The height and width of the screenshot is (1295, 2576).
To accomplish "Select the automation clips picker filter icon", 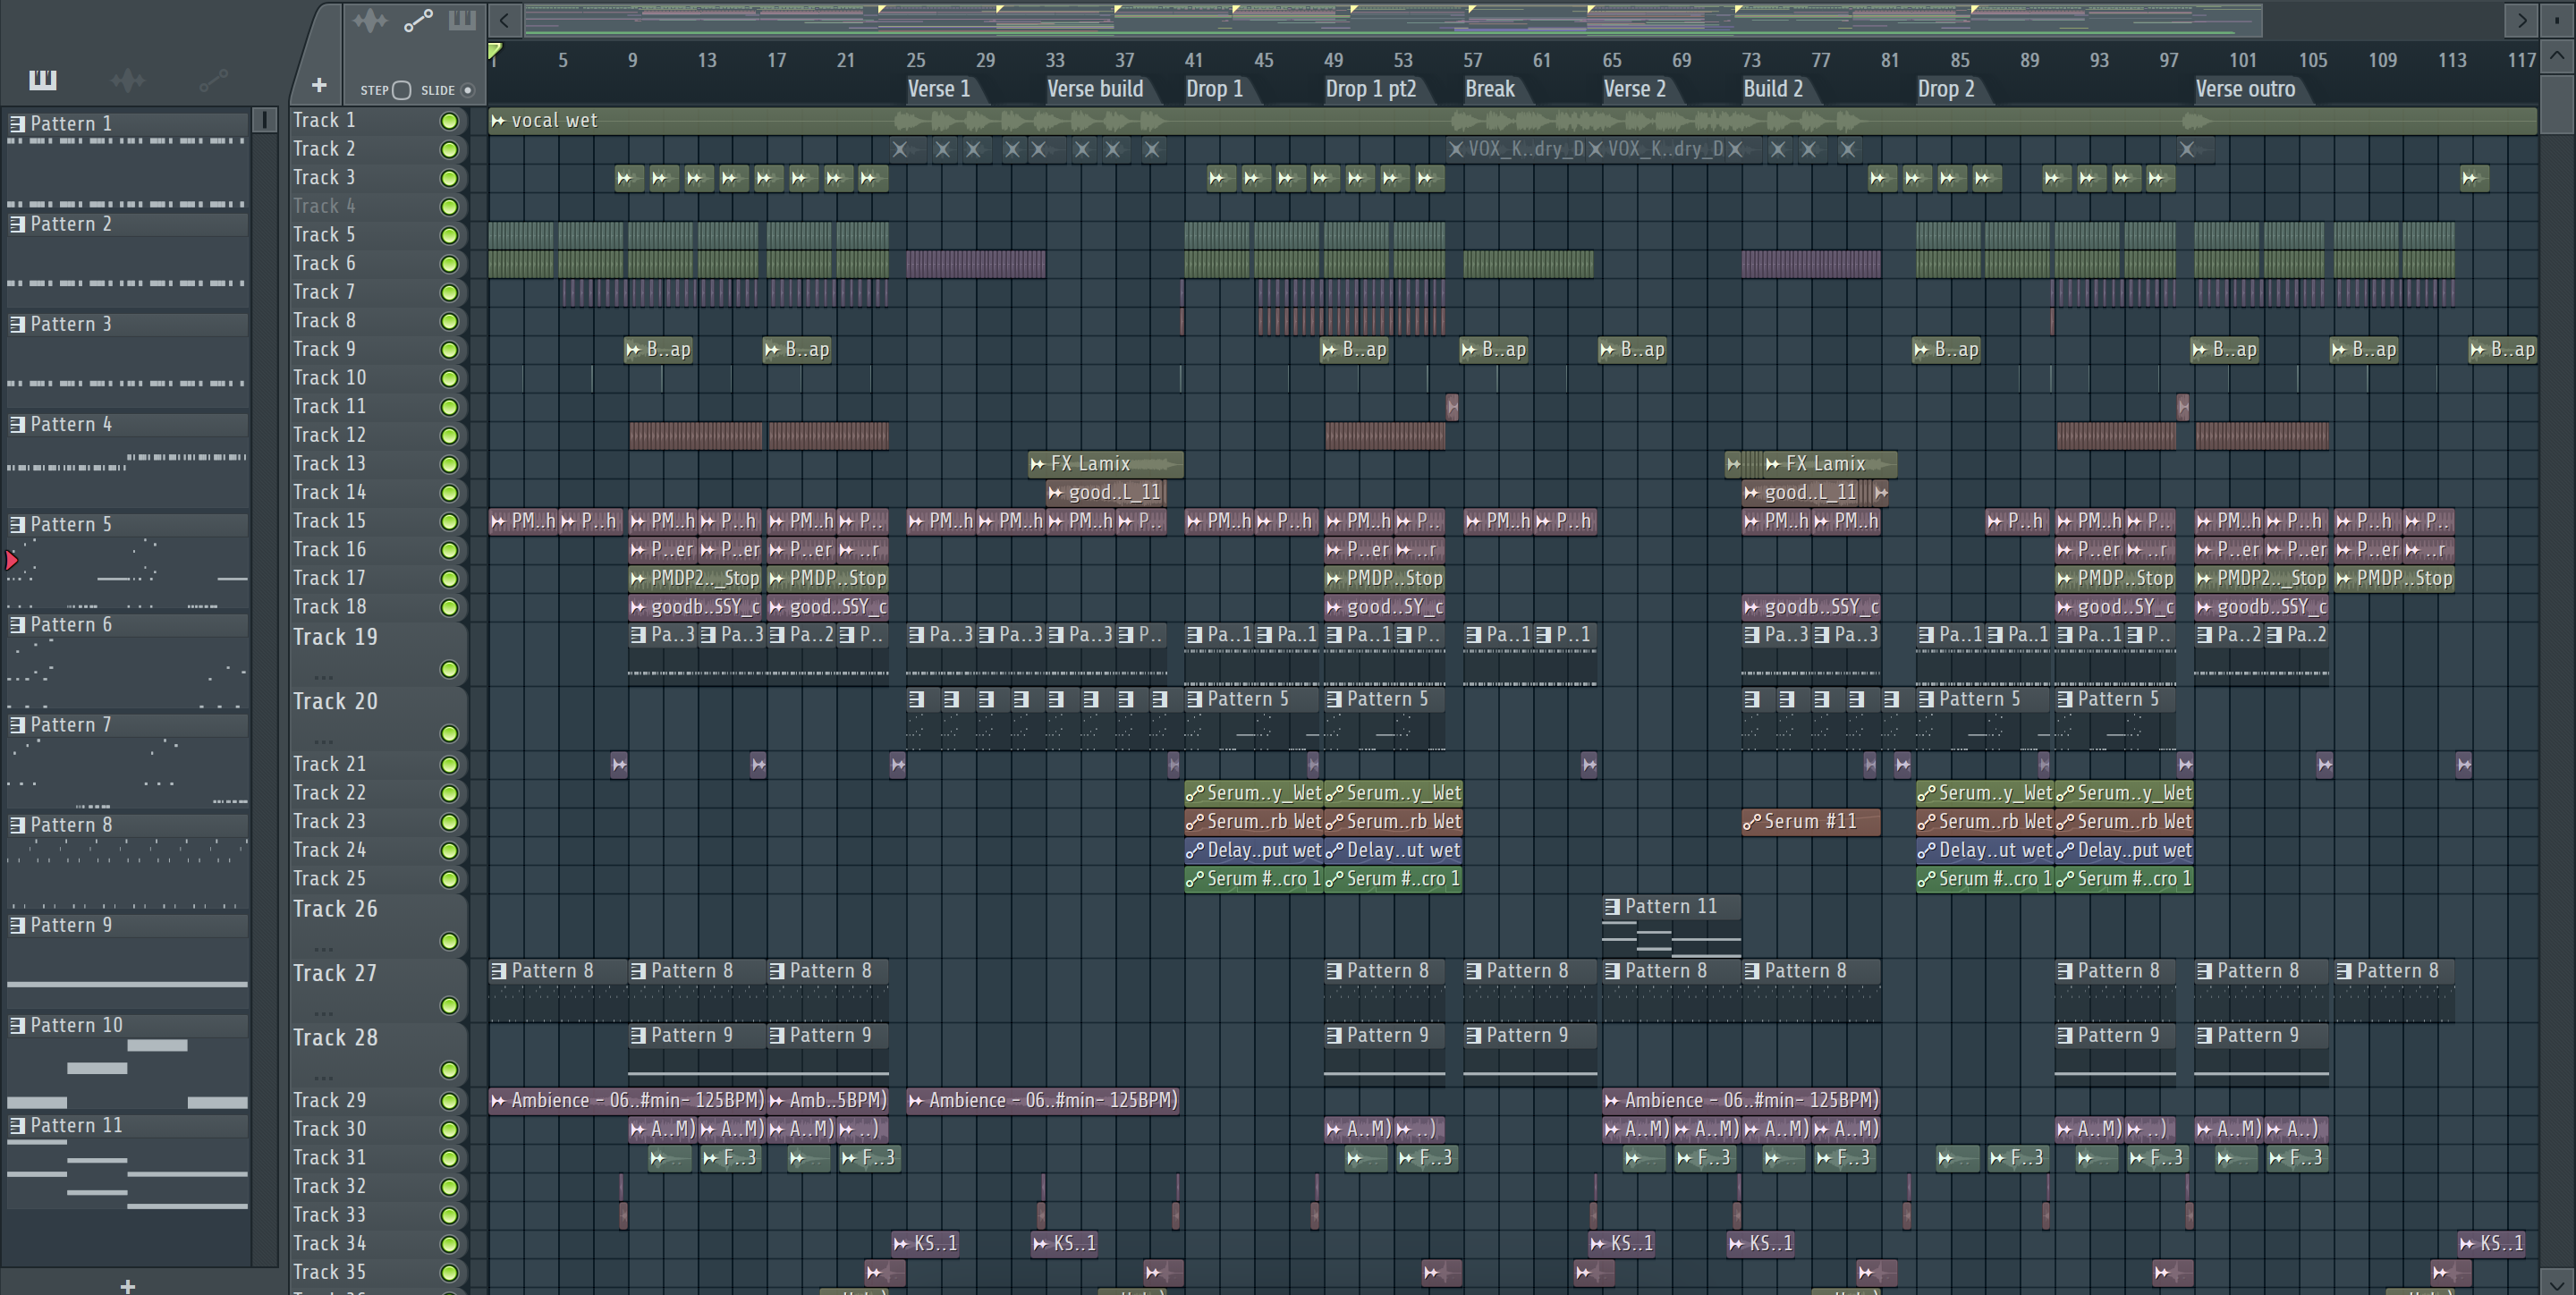I will click(213, 80).
